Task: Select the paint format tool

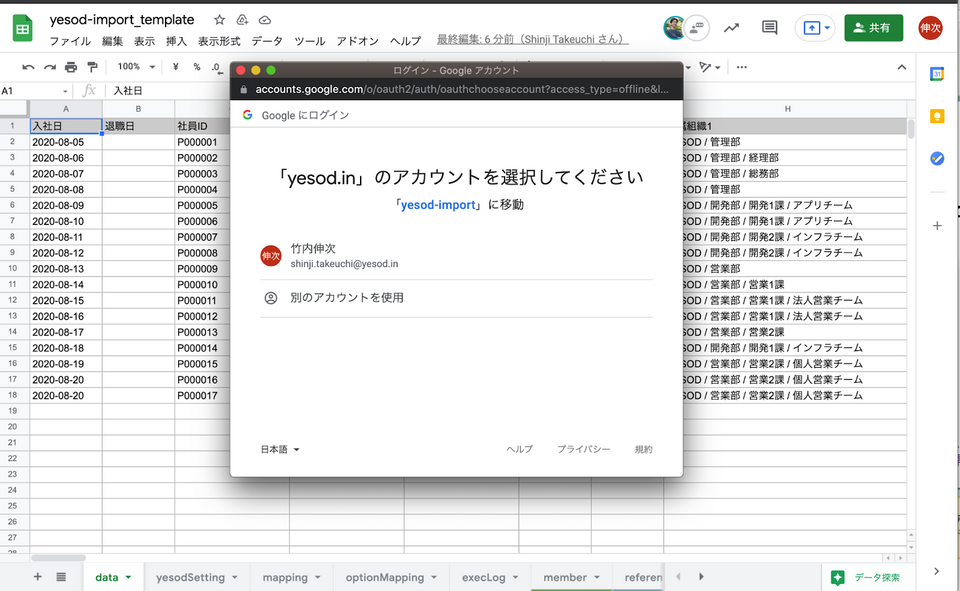Action: pyautogui.click(x=92, y=67)
